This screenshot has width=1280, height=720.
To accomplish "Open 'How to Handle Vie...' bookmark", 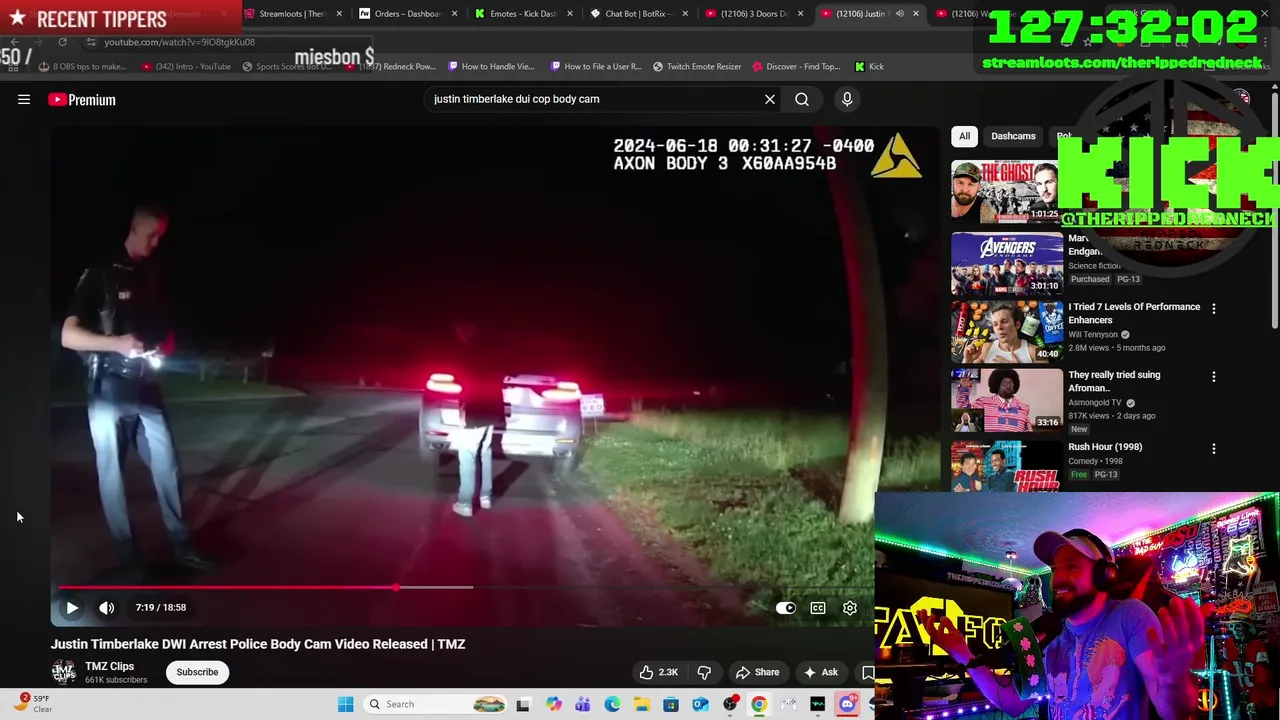I will click(491, 67).
